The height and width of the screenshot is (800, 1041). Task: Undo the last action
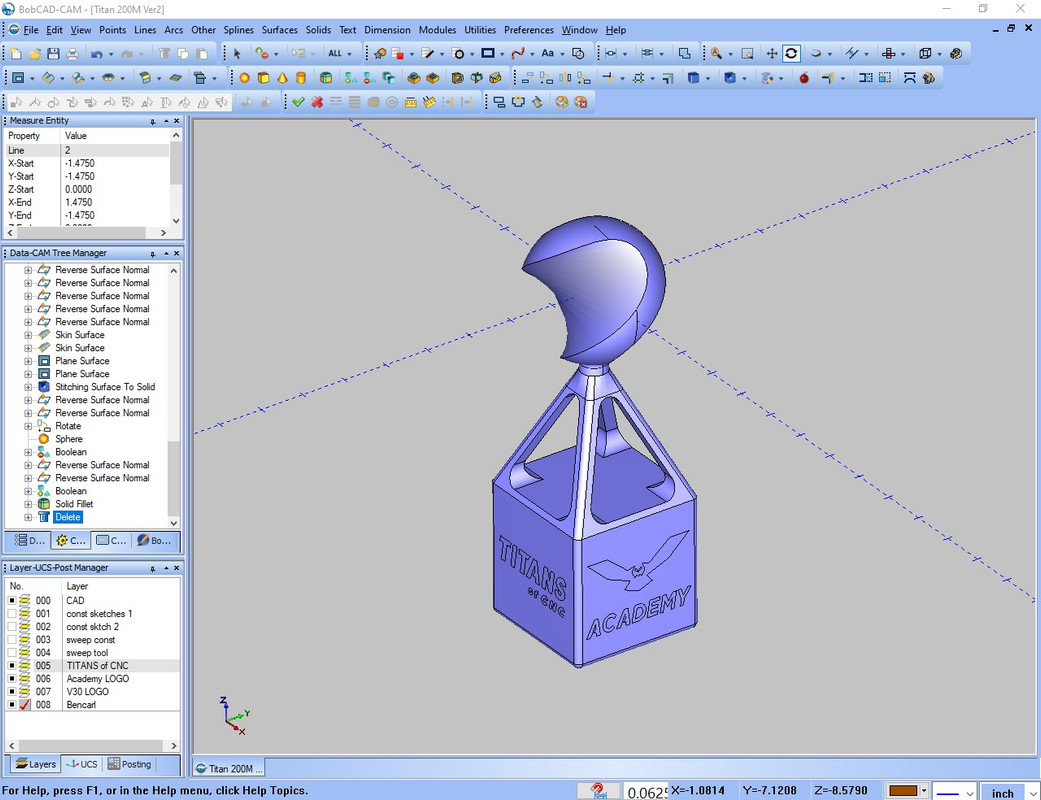point(97,54)
